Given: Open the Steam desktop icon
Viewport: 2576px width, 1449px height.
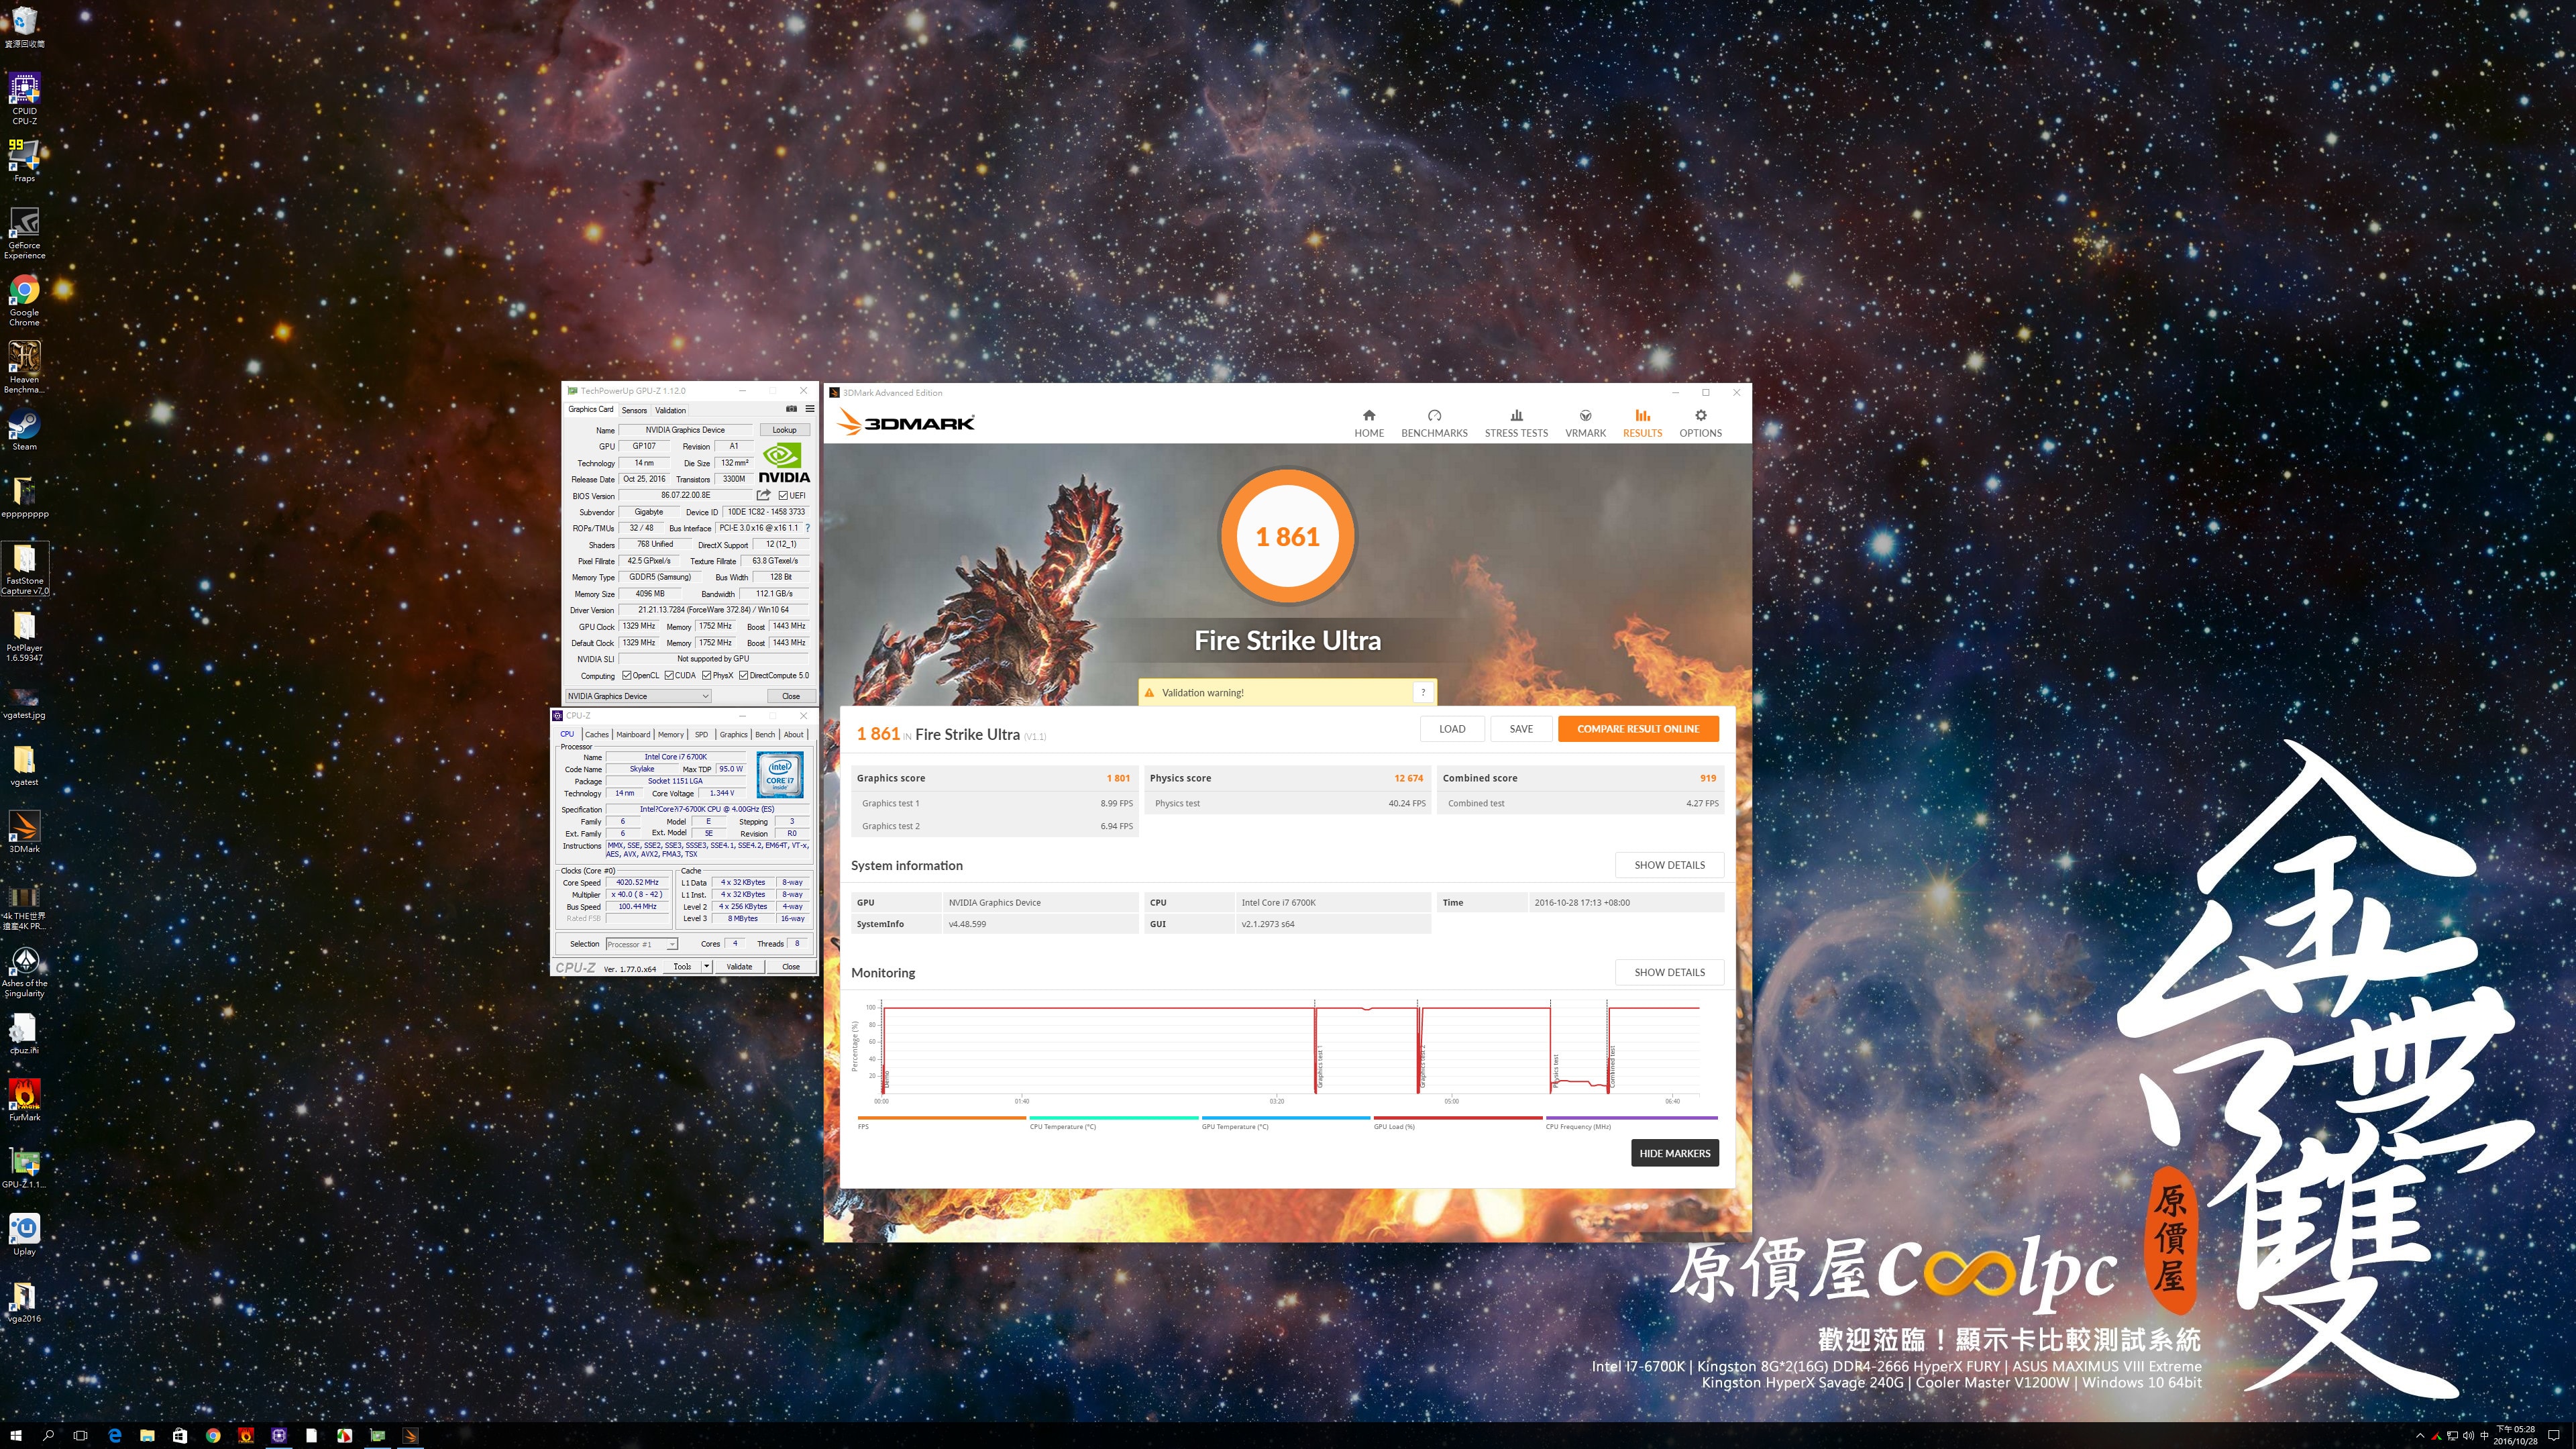Looking at the screenshot, I should 24,430.
